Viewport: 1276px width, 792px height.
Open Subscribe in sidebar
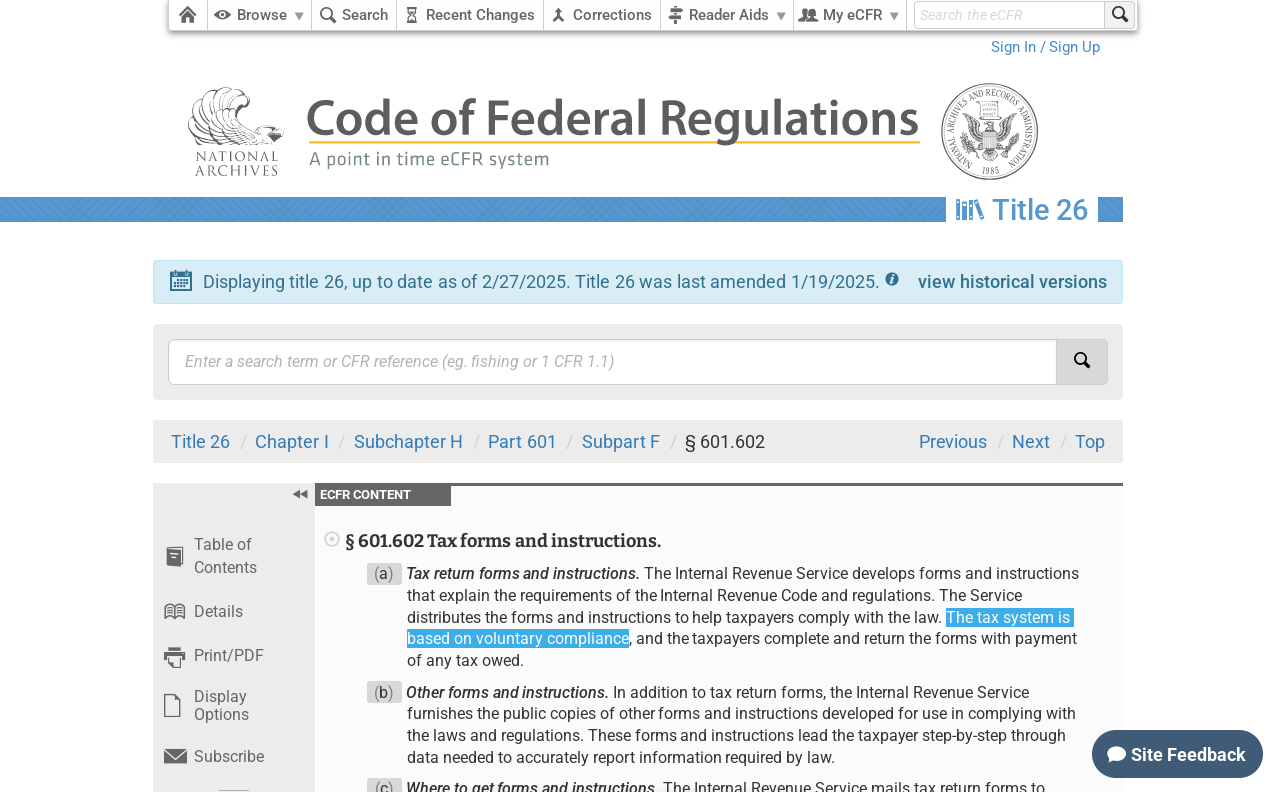pyautogui.click(x=214, y=757)
